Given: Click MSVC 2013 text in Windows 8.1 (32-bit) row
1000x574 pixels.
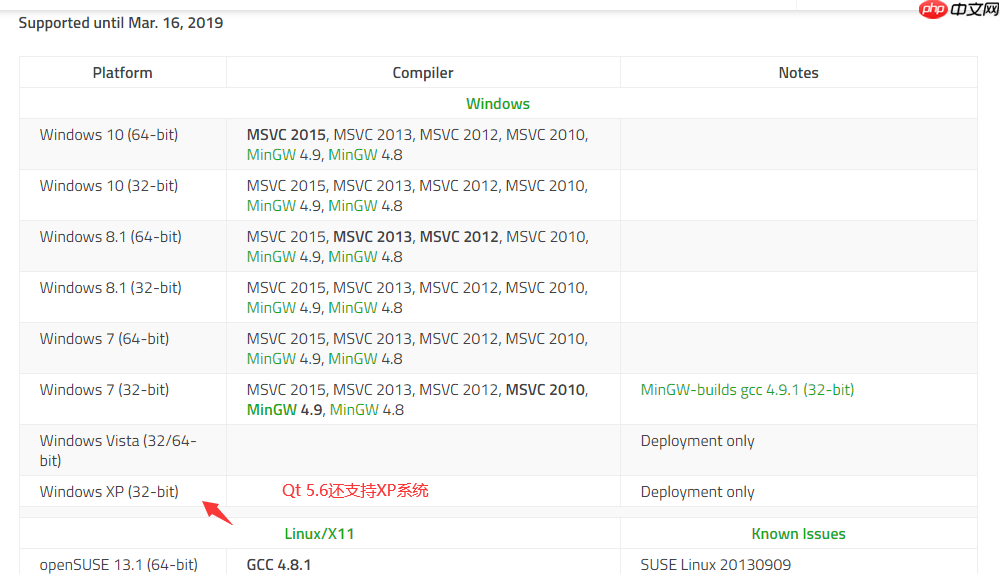Looking at the screenshot, I should click(x=372, y=288).
